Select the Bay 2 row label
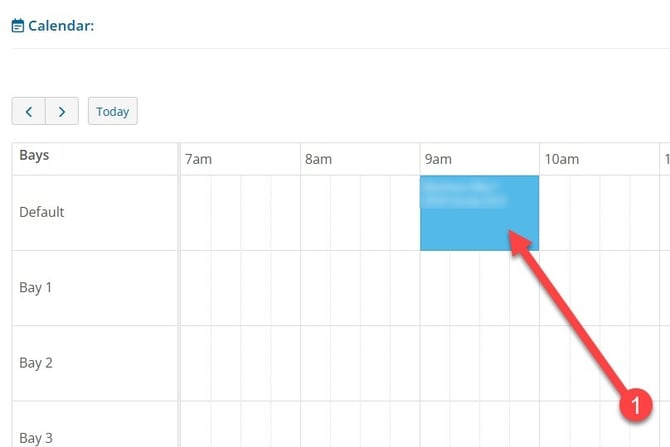 pyautogui.click(x=36, y=363)
